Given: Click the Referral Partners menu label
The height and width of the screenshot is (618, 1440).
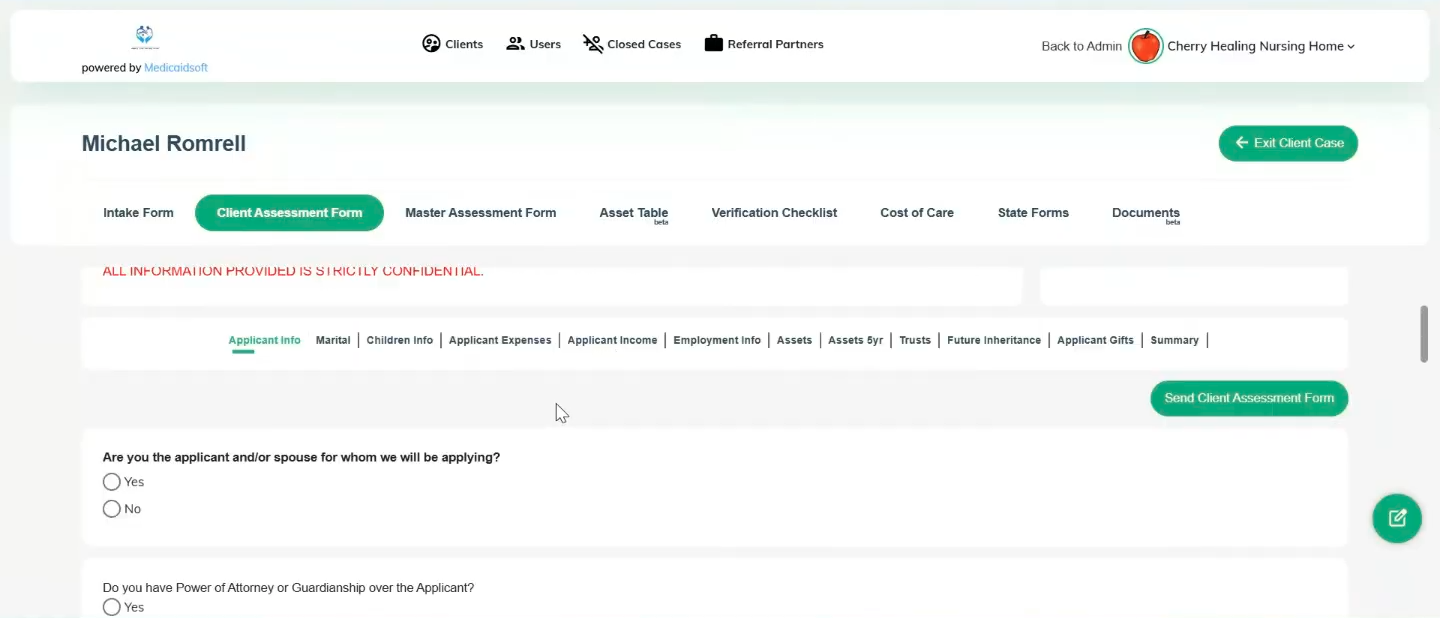Looking at the screenshot, I should point(775,44).
